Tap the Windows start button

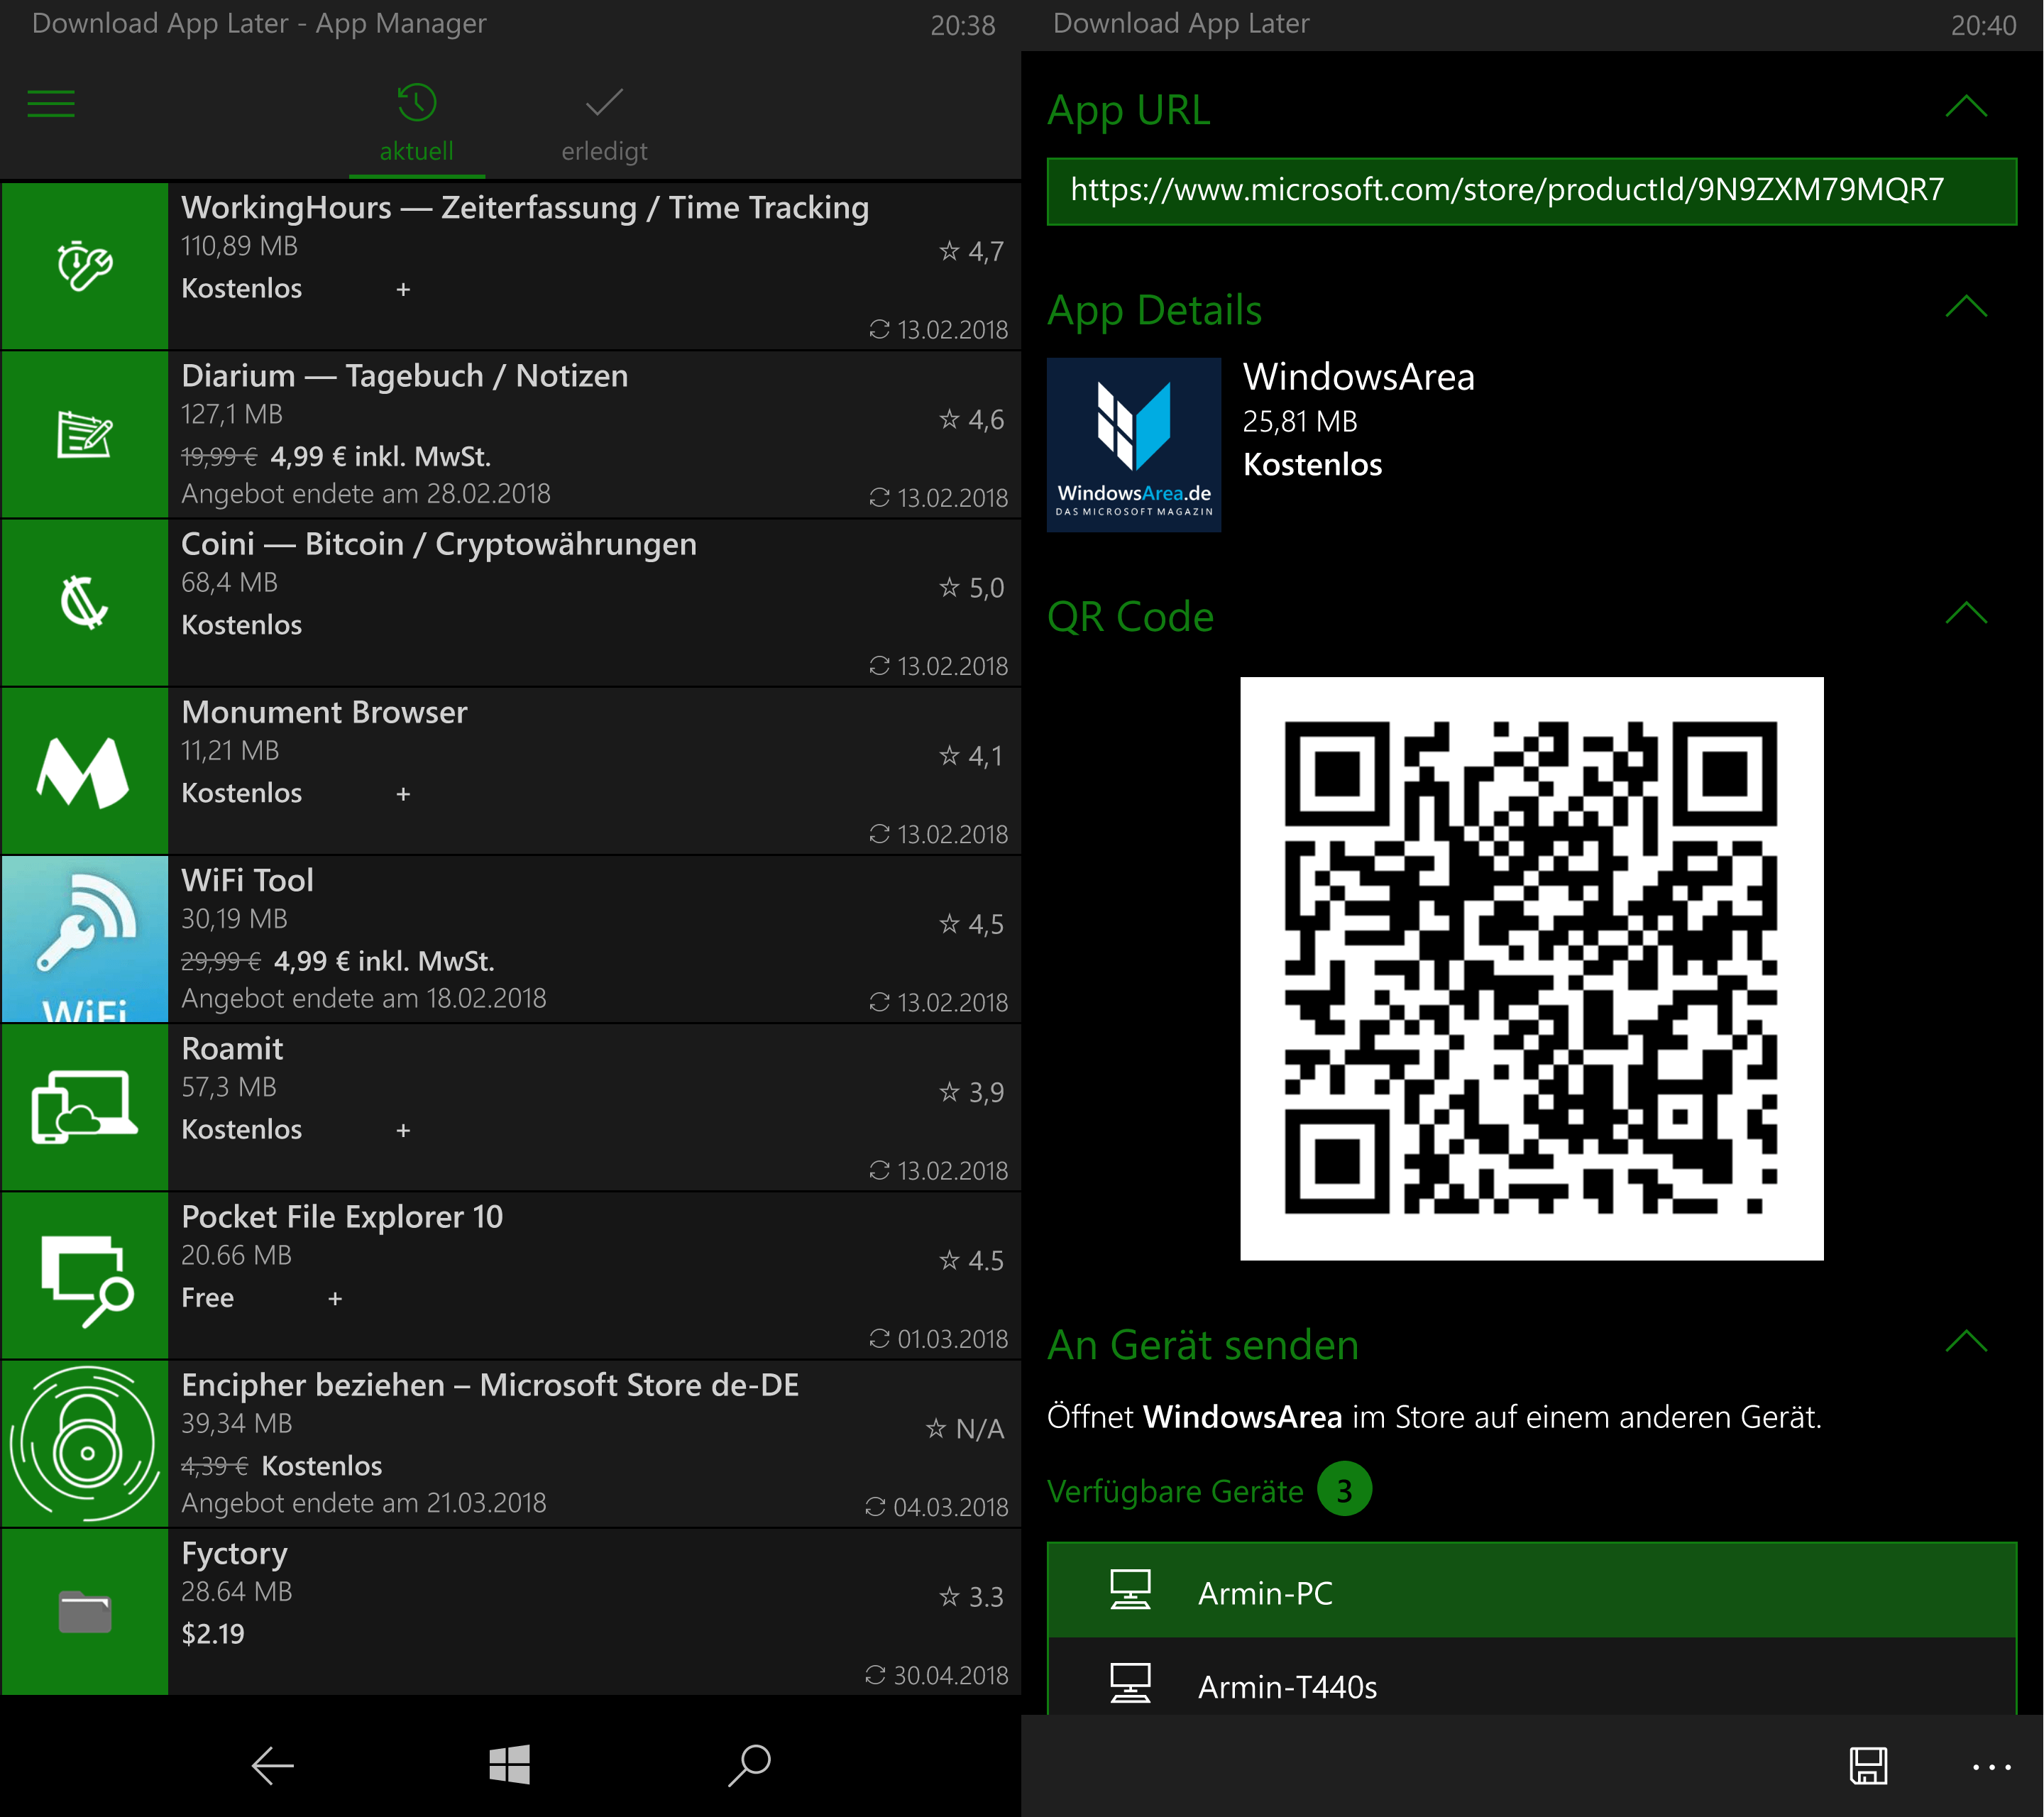pyautogui.click(x=509, y=1765)
